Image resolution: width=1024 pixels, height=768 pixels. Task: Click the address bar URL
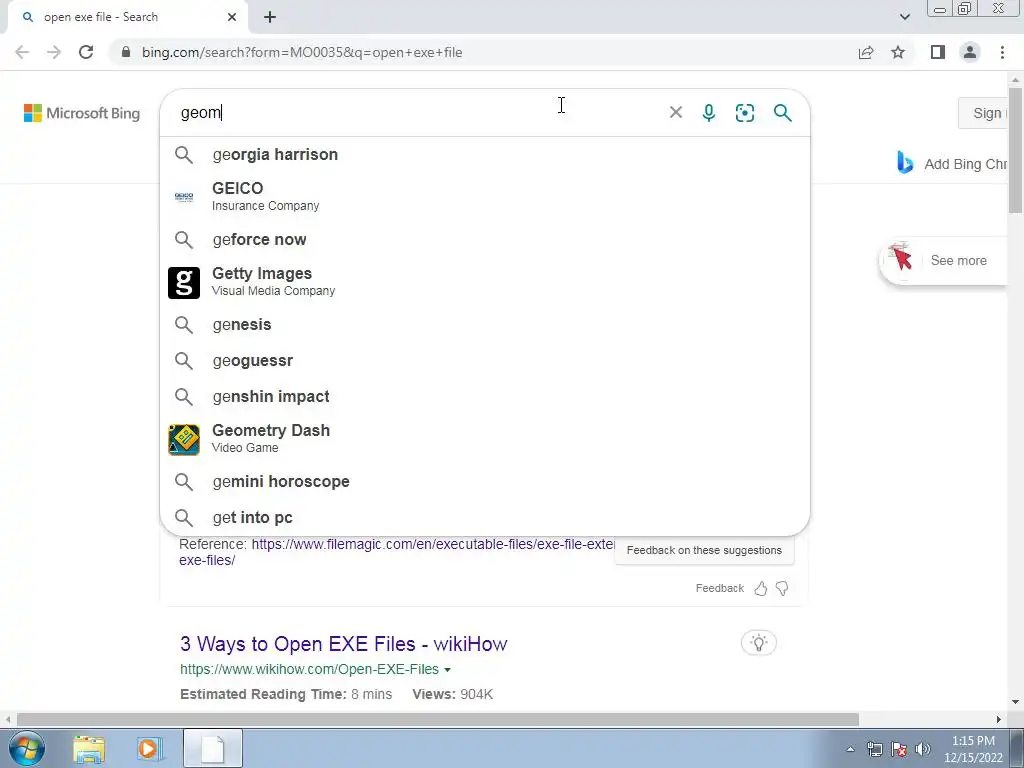[302, 52]
